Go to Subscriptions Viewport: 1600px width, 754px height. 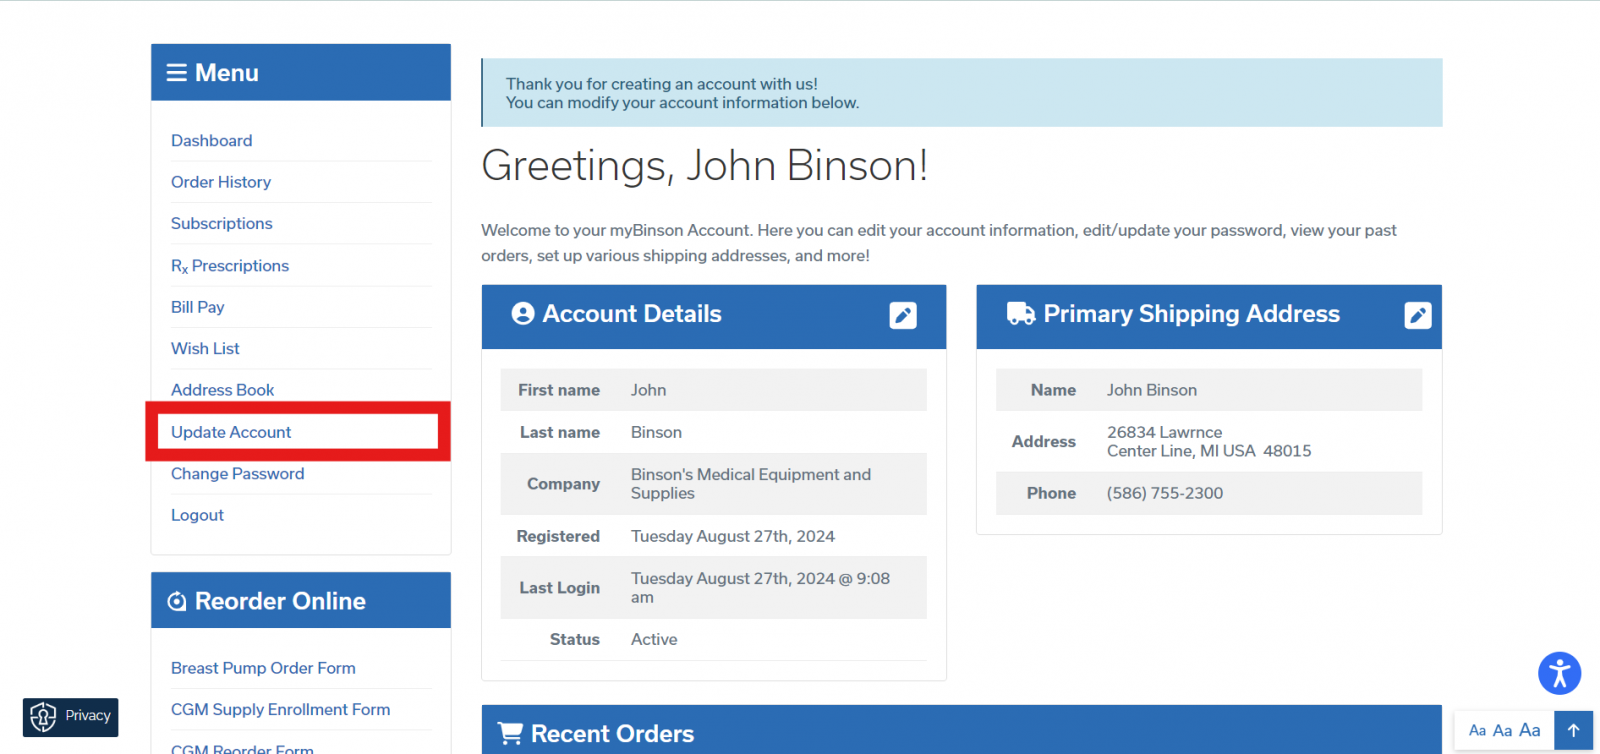coord(221,224)
